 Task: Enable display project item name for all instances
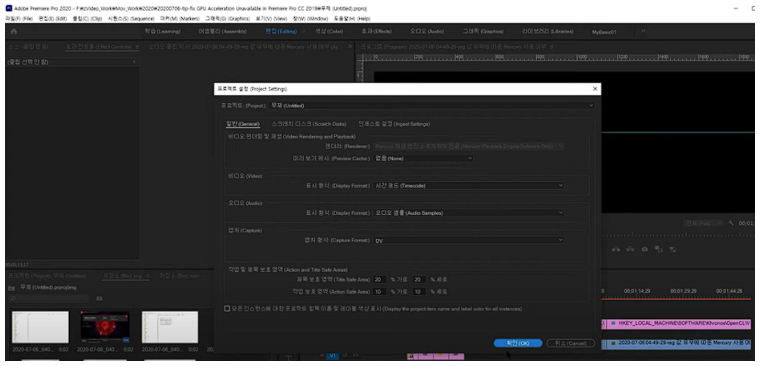click(x=227, y=308)
